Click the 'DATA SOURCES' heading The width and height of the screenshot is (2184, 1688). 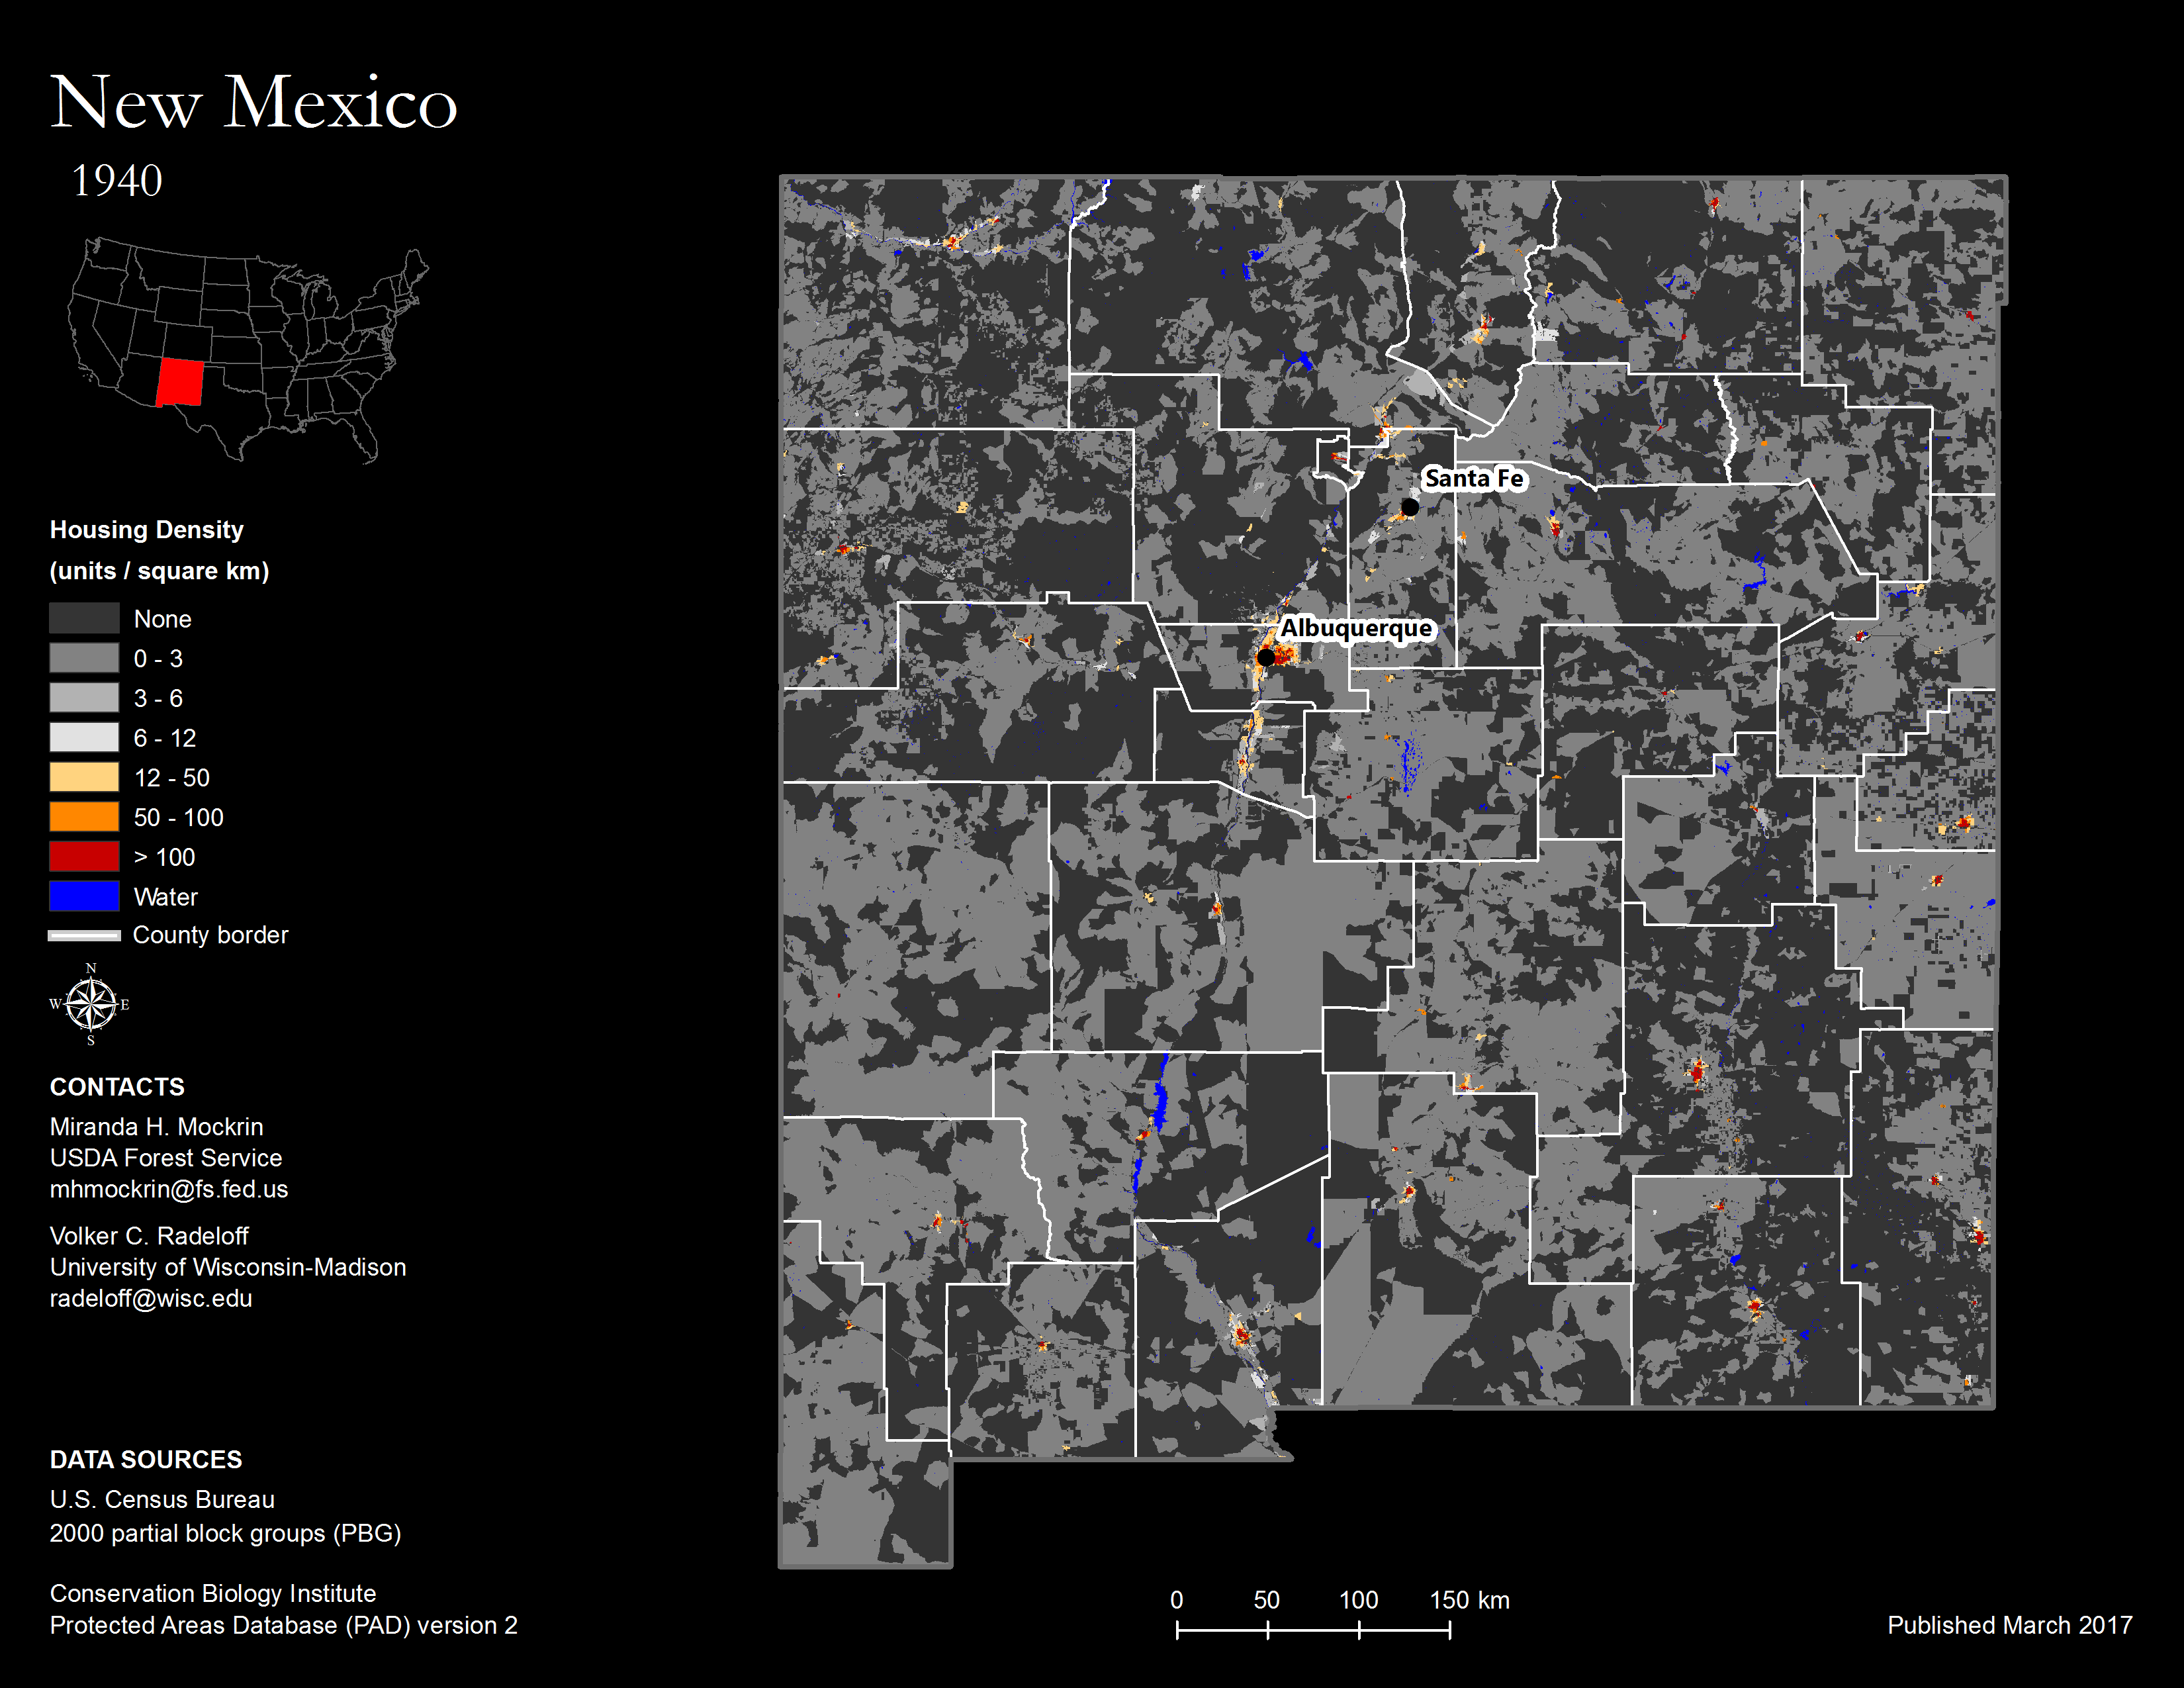click(x=146, y=1459)
